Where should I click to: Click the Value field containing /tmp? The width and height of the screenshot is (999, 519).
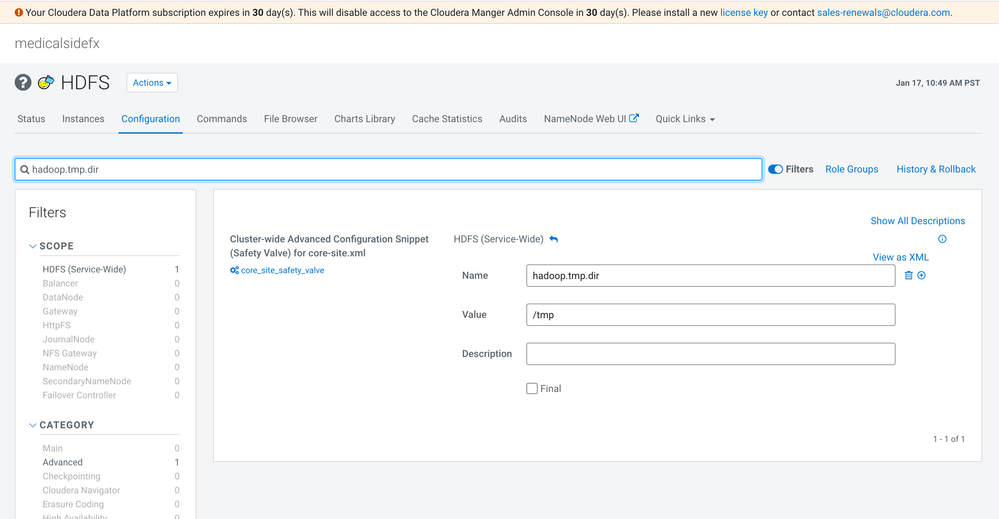click(x=710, y=315)
